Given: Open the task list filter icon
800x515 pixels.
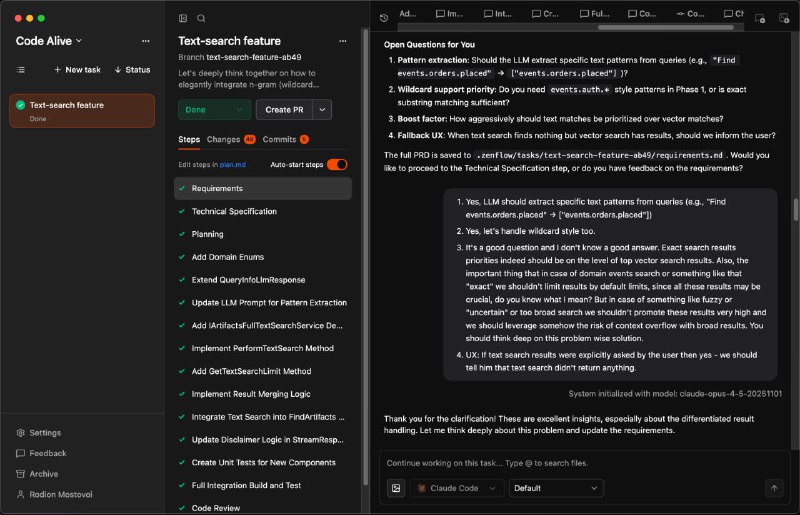Looking at the screenshot, I should (21, 70).
